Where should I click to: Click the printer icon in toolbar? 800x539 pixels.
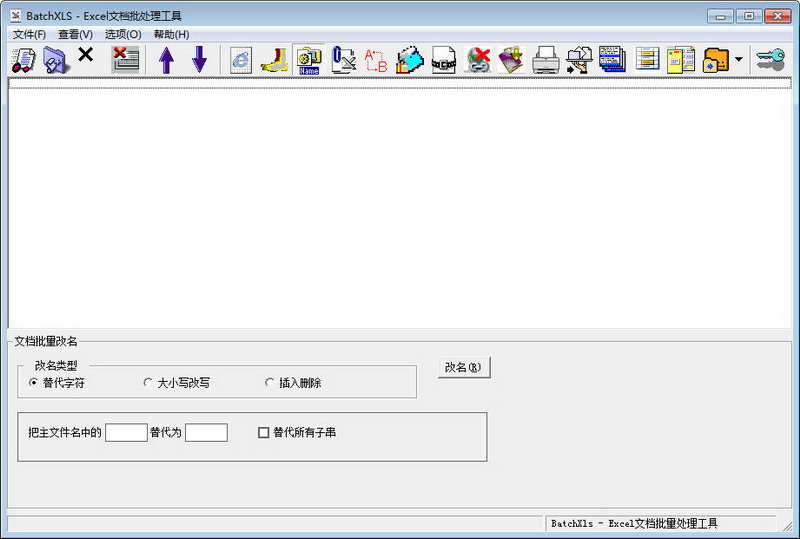545,60
